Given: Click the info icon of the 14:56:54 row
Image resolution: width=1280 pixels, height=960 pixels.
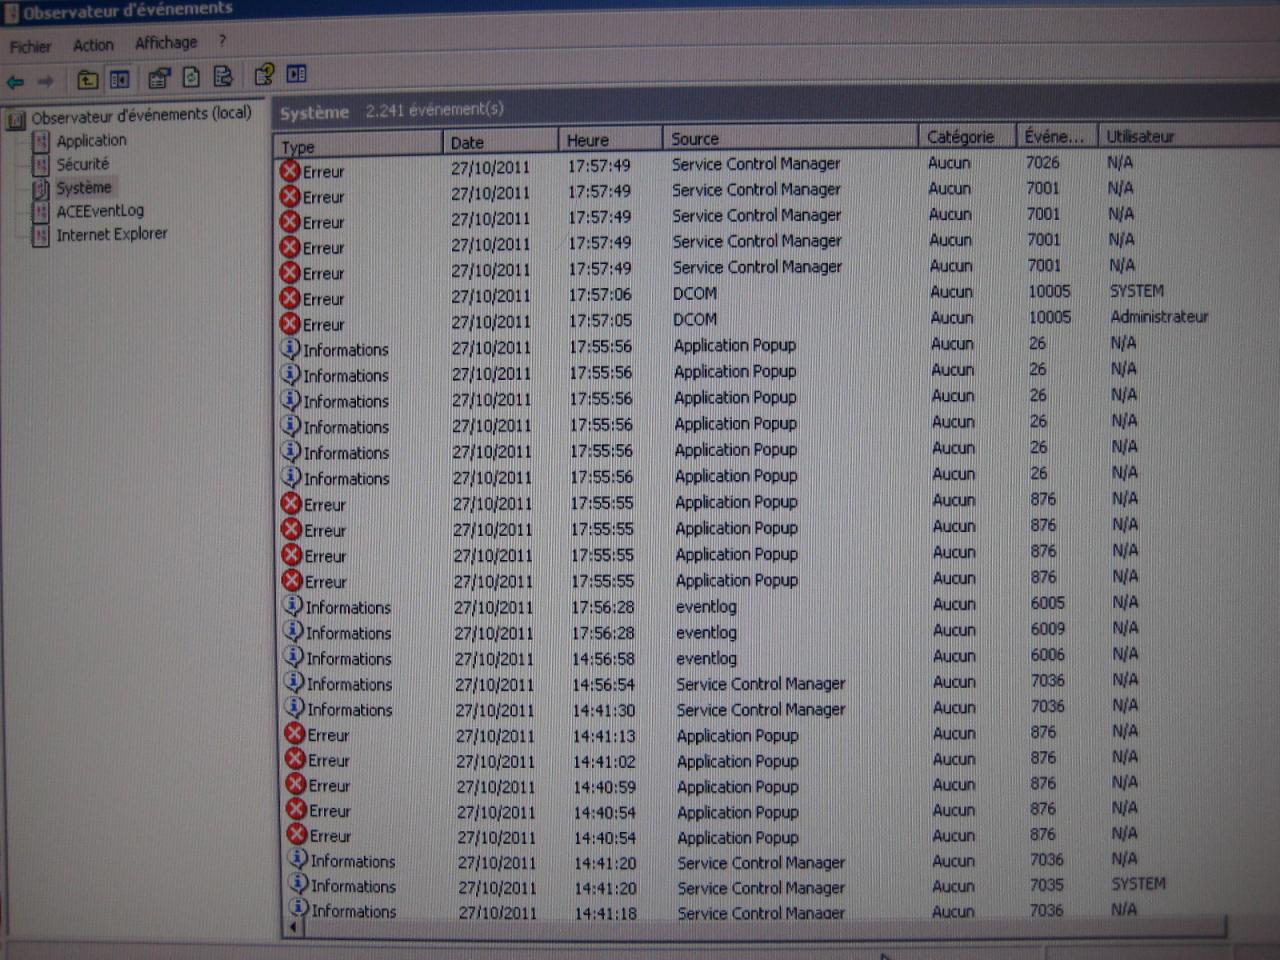Looking at the screenshot, I should (294, 682).
